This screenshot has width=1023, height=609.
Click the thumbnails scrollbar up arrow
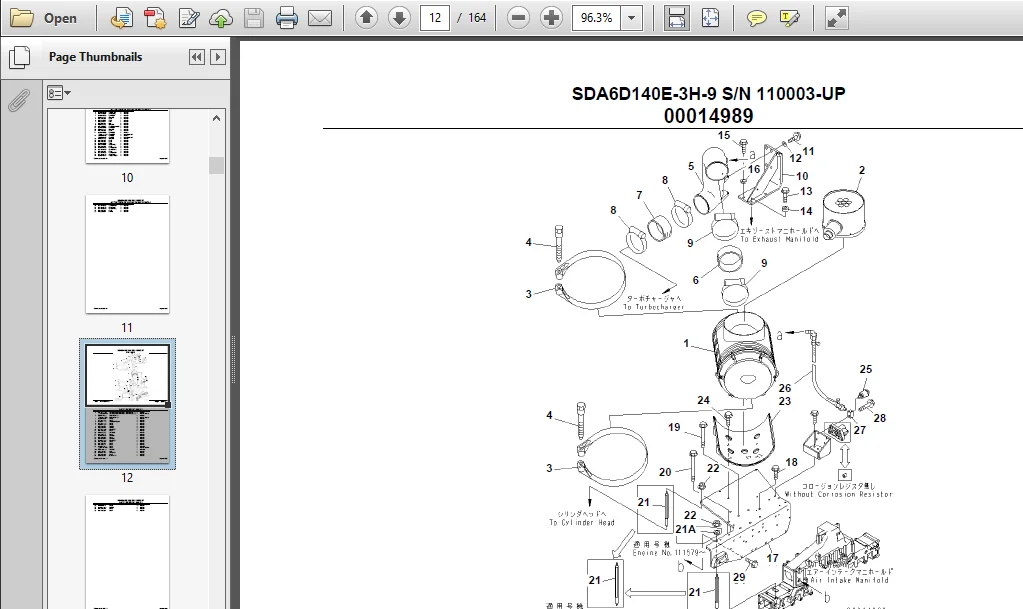(217, 118)
